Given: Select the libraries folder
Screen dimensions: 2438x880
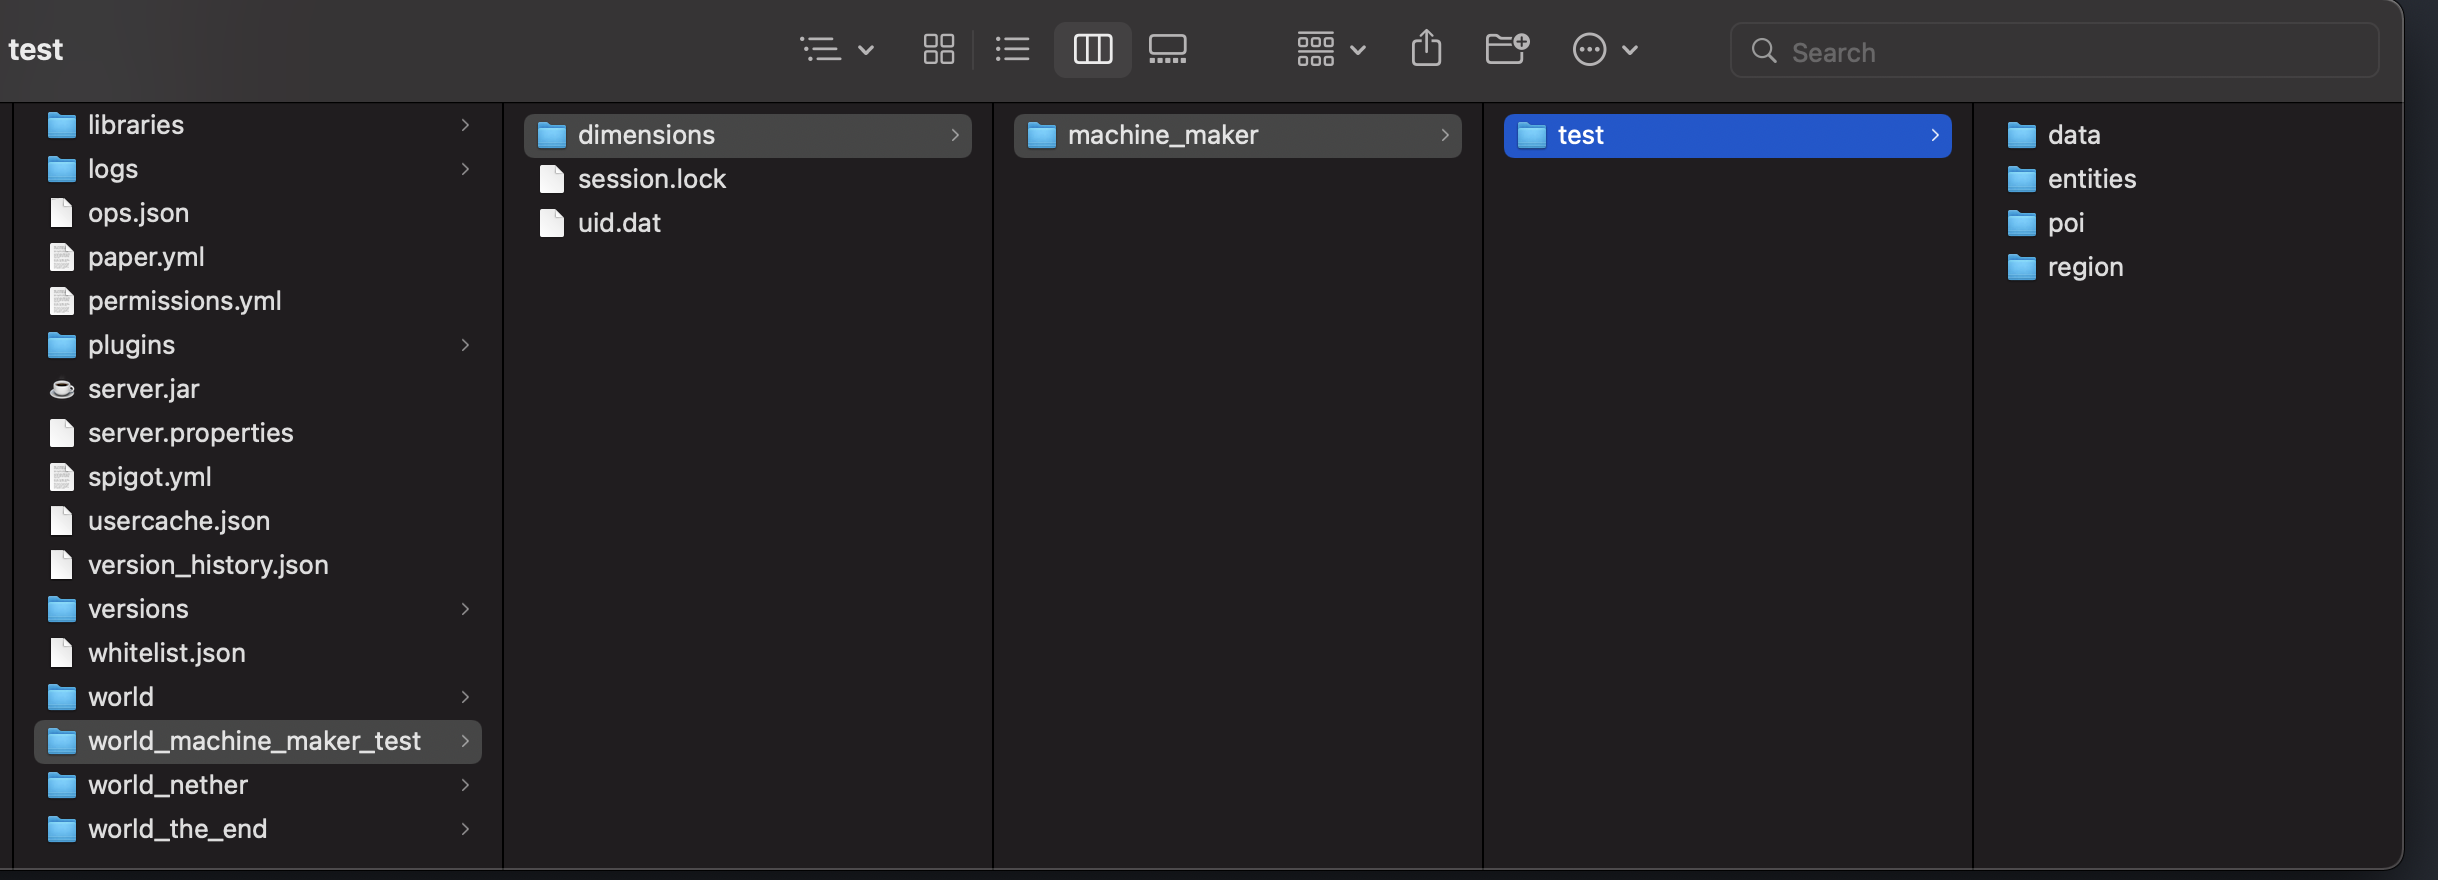Looking at the screenshot, I should [258, 125].
